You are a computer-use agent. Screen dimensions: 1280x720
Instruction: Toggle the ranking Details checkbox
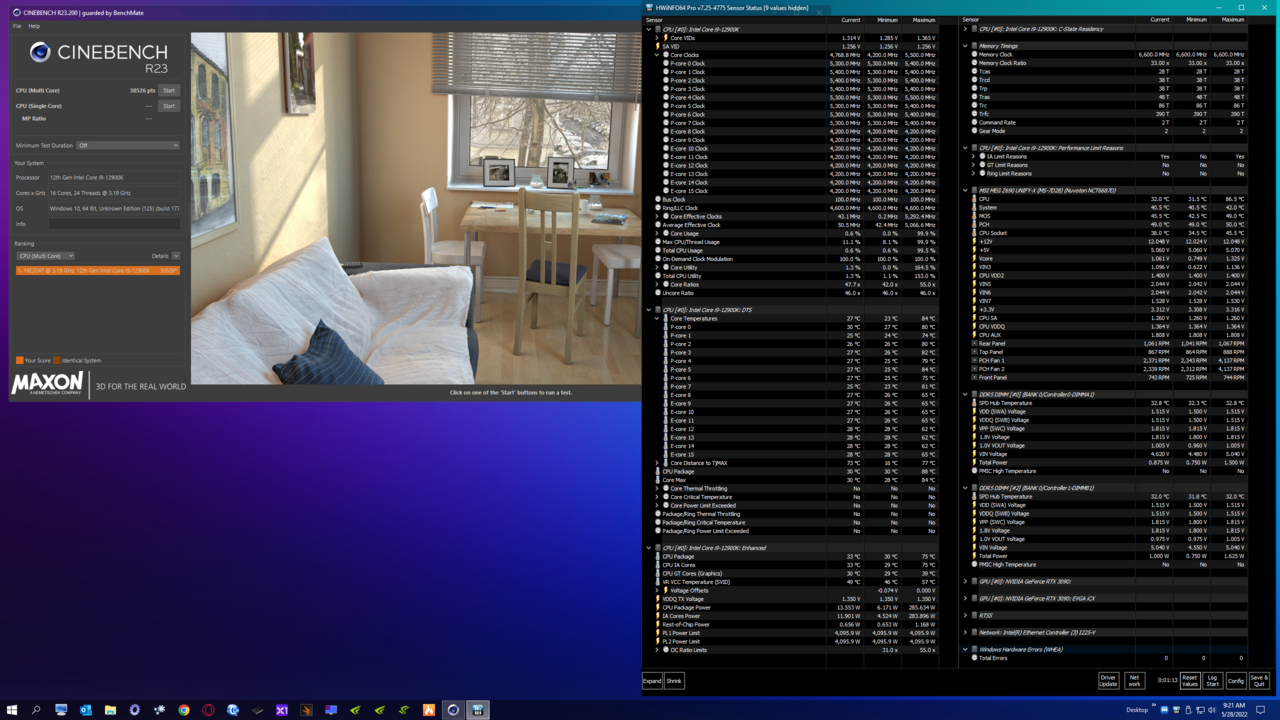176,256
